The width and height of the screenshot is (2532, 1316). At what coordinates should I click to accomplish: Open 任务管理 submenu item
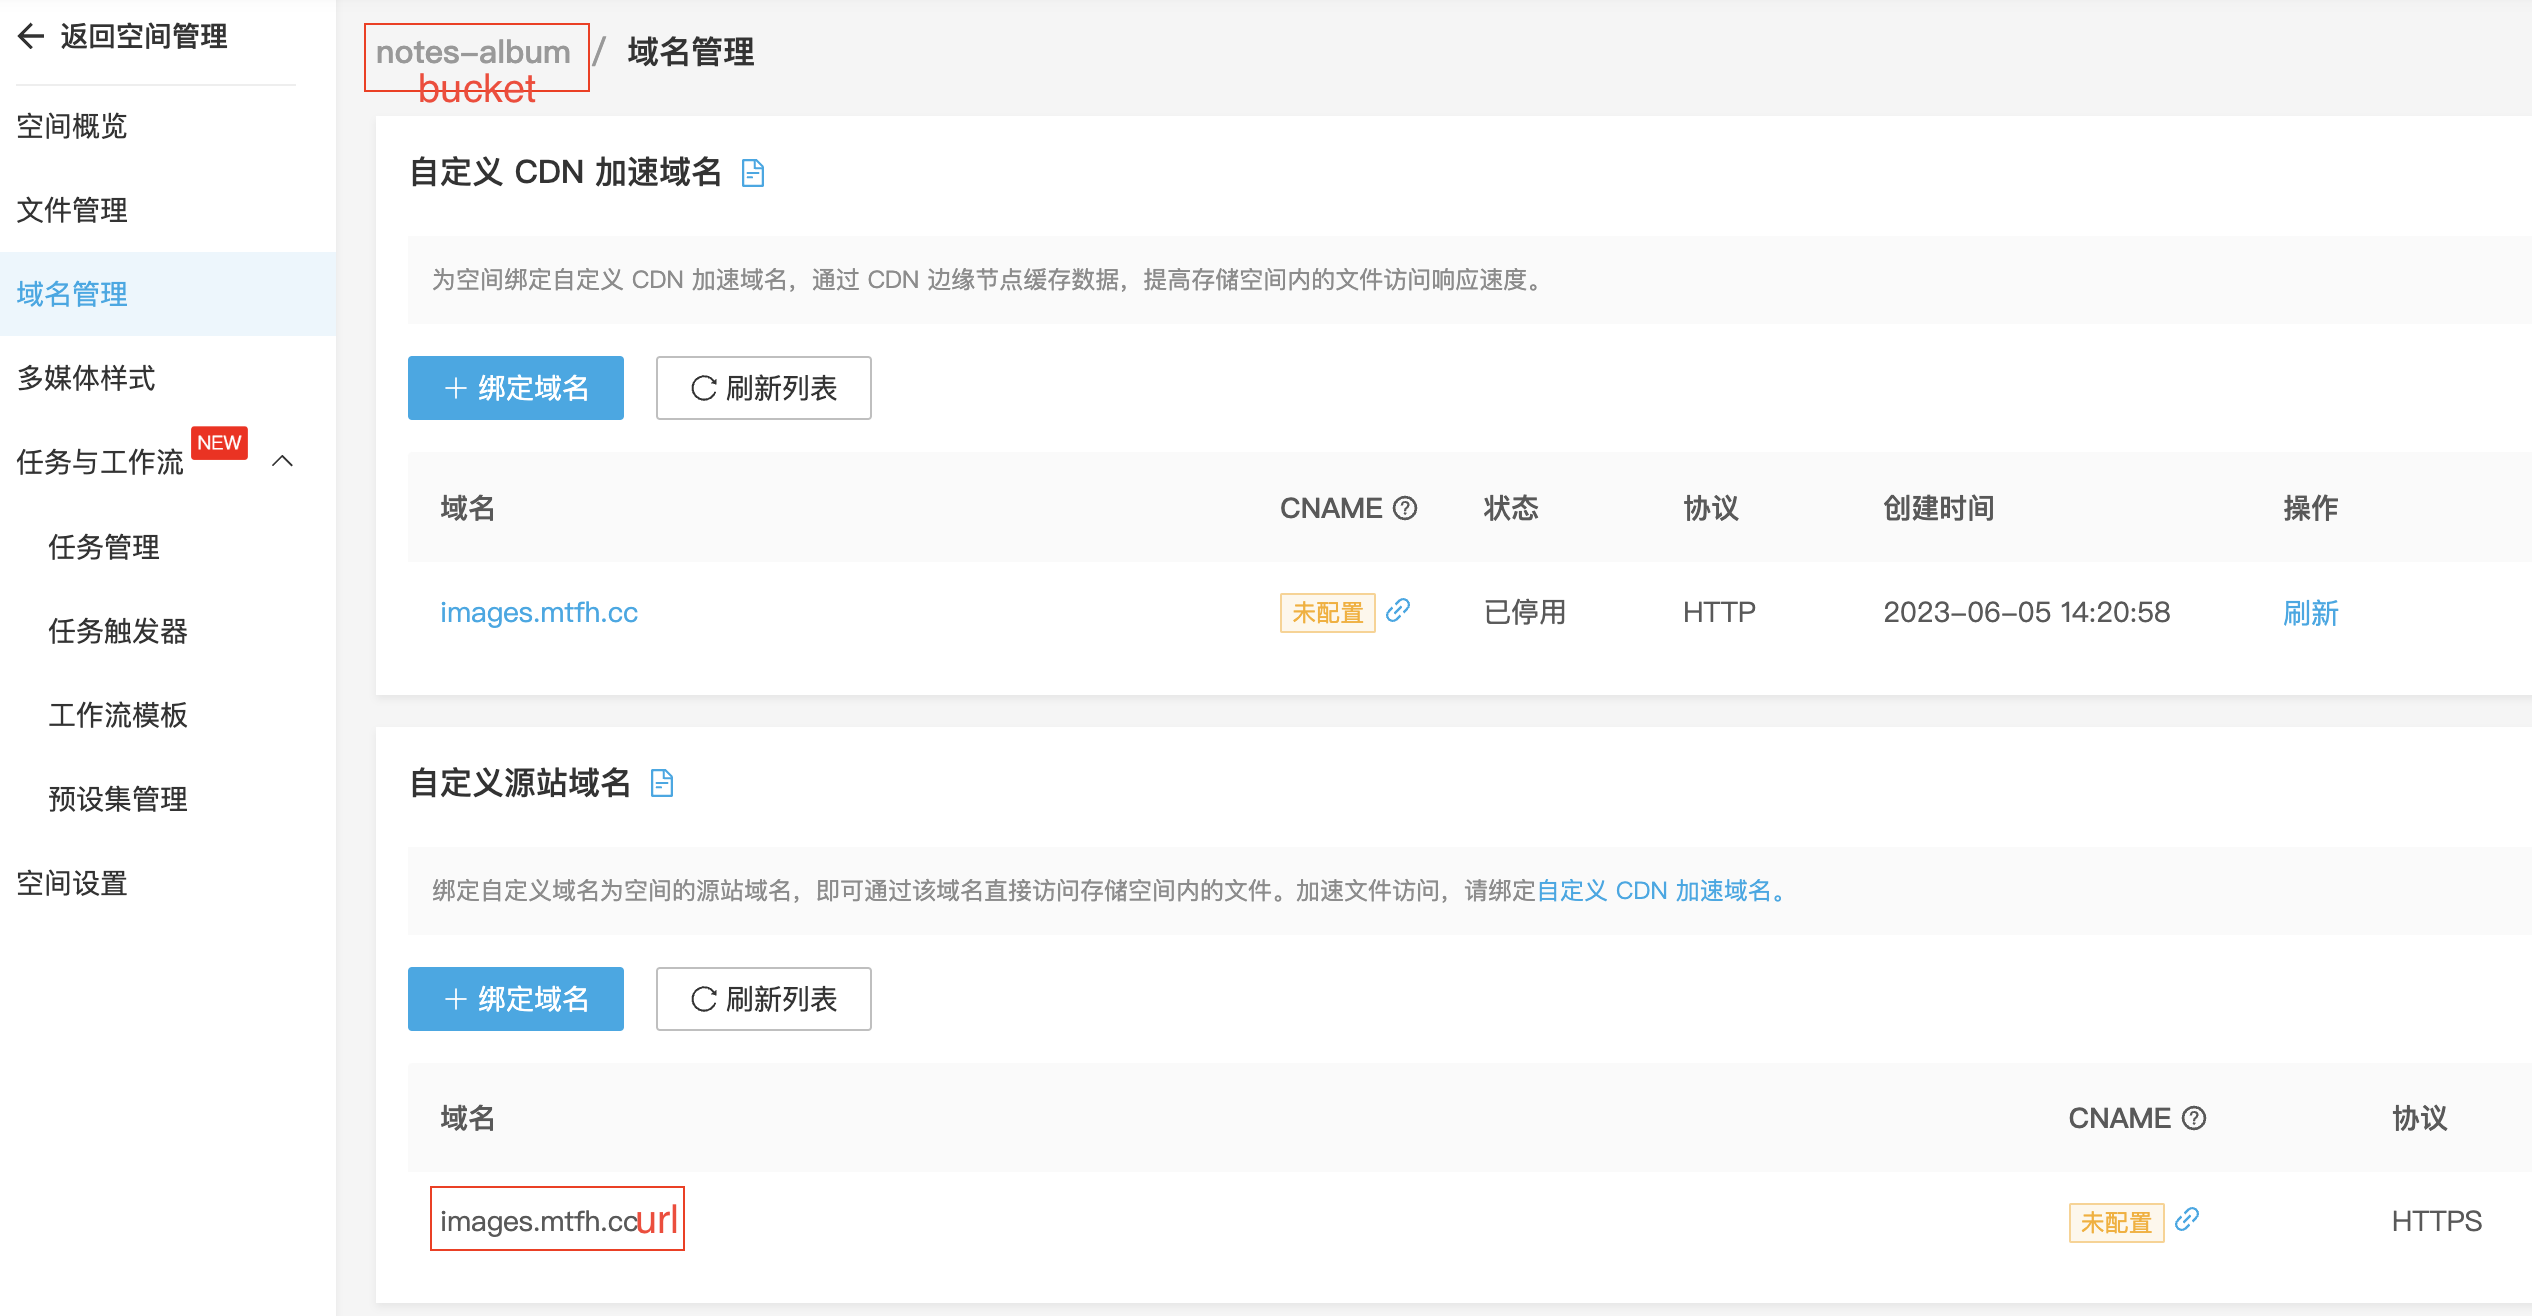[104, 547]
